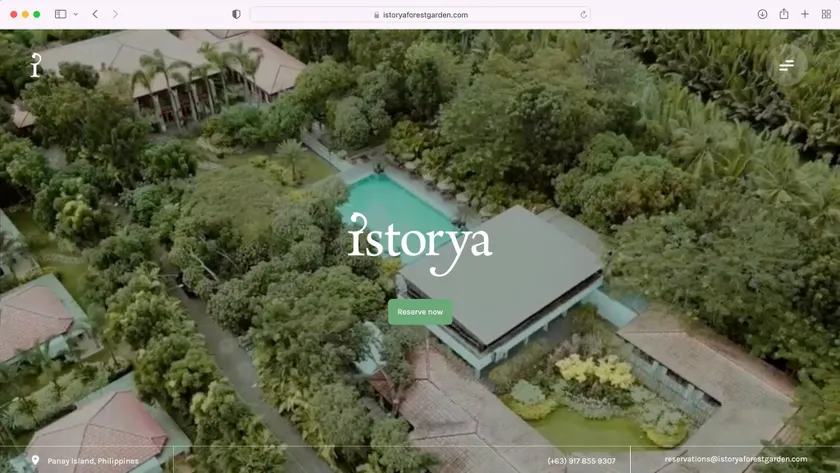The image size is (840, 473).
Task: Click the address bar showing istoryaforestgarden.com
Action: coord(420,14)
